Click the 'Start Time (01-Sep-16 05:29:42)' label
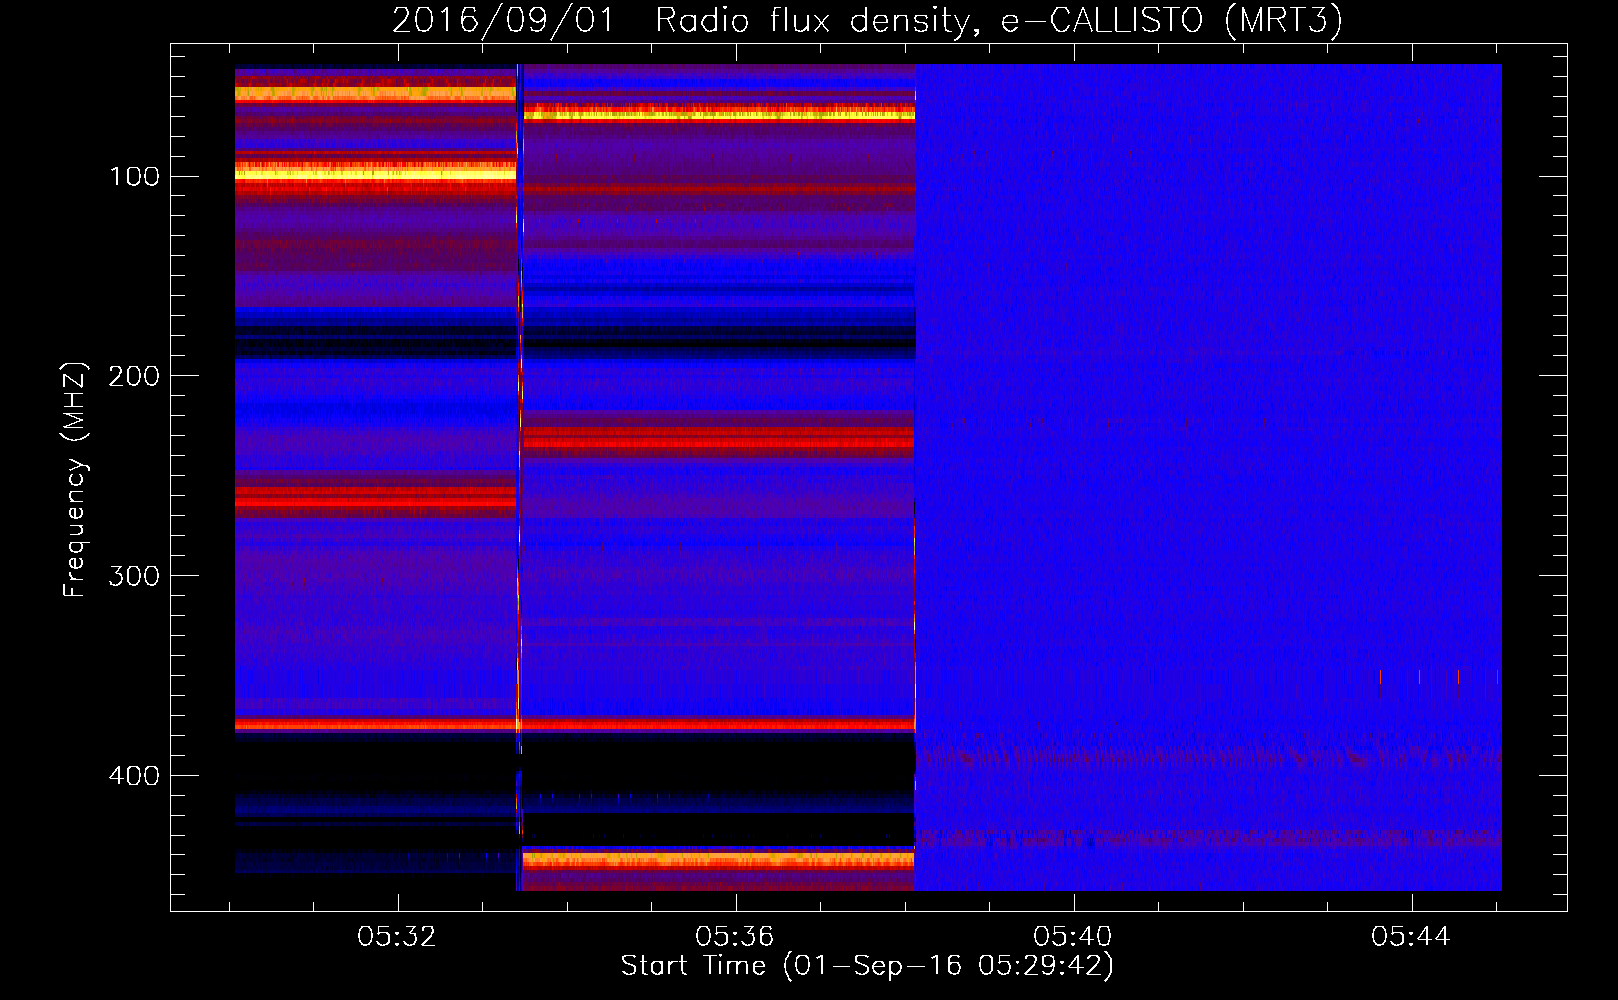The height and width of the screenshot is (1000, 1618). tap(867, 966)
